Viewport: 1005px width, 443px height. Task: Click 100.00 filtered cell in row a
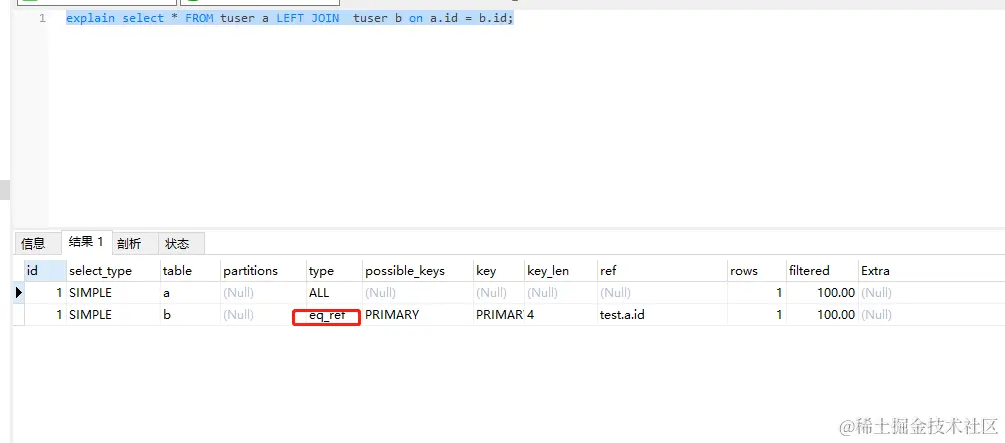[x=822, y=293]
